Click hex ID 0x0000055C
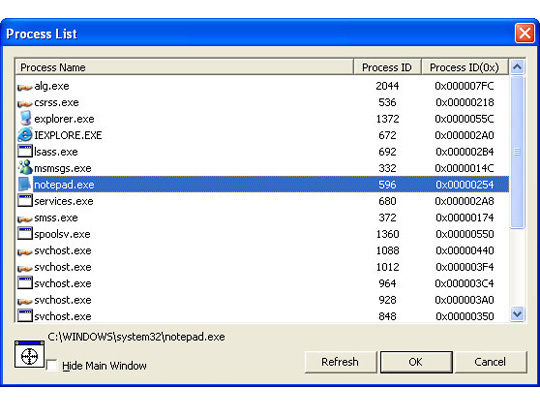This screenshot has height=405, width=540. pos(465,119)
